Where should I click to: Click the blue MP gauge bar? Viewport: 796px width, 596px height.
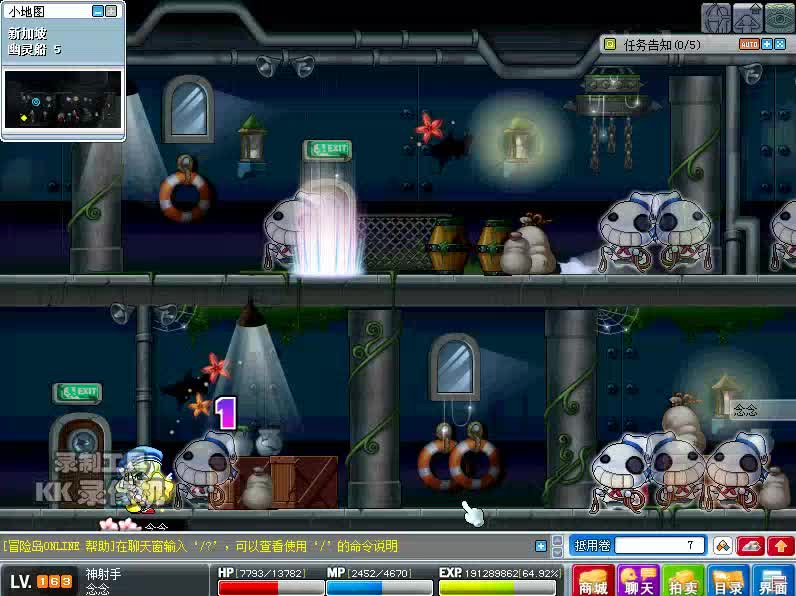(379, 588)
